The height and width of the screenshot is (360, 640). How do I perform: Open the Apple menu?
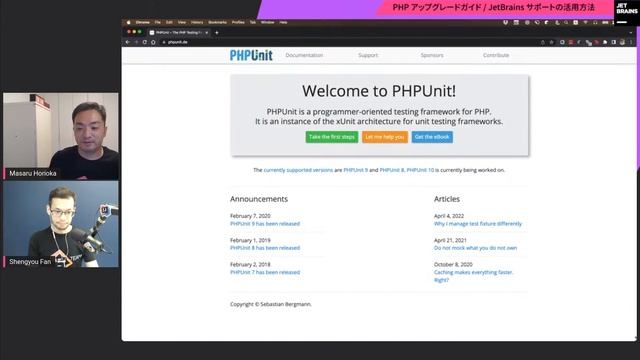pos(129,22)
